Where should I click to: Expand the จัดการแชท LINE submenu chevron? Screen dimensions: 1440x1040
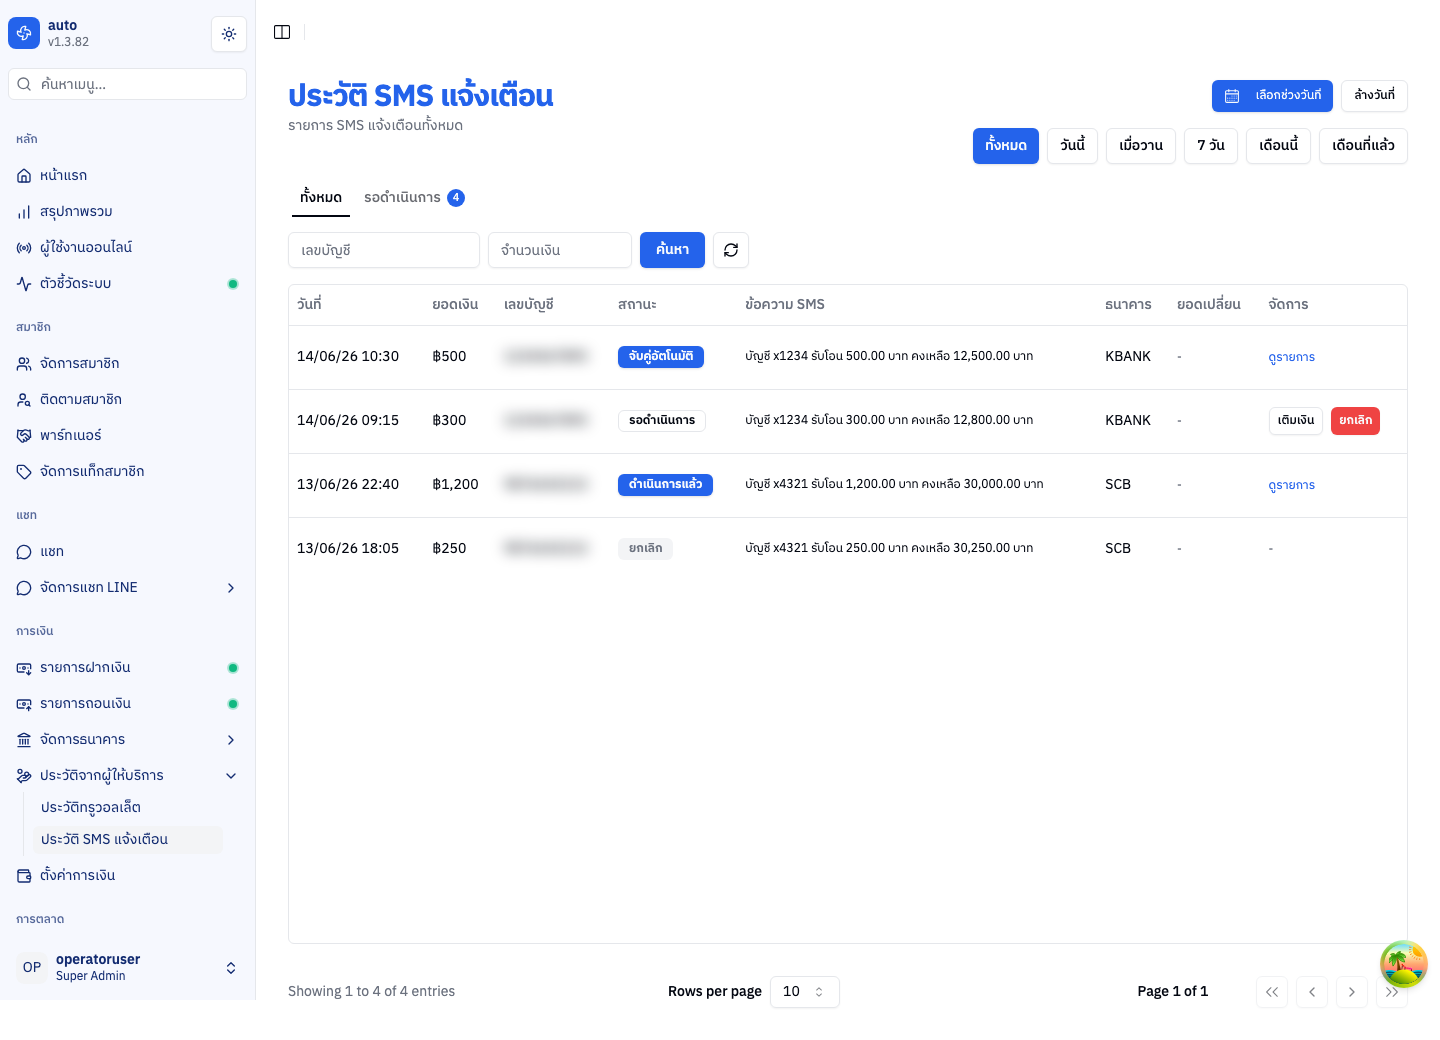click(x=231, y=588)
